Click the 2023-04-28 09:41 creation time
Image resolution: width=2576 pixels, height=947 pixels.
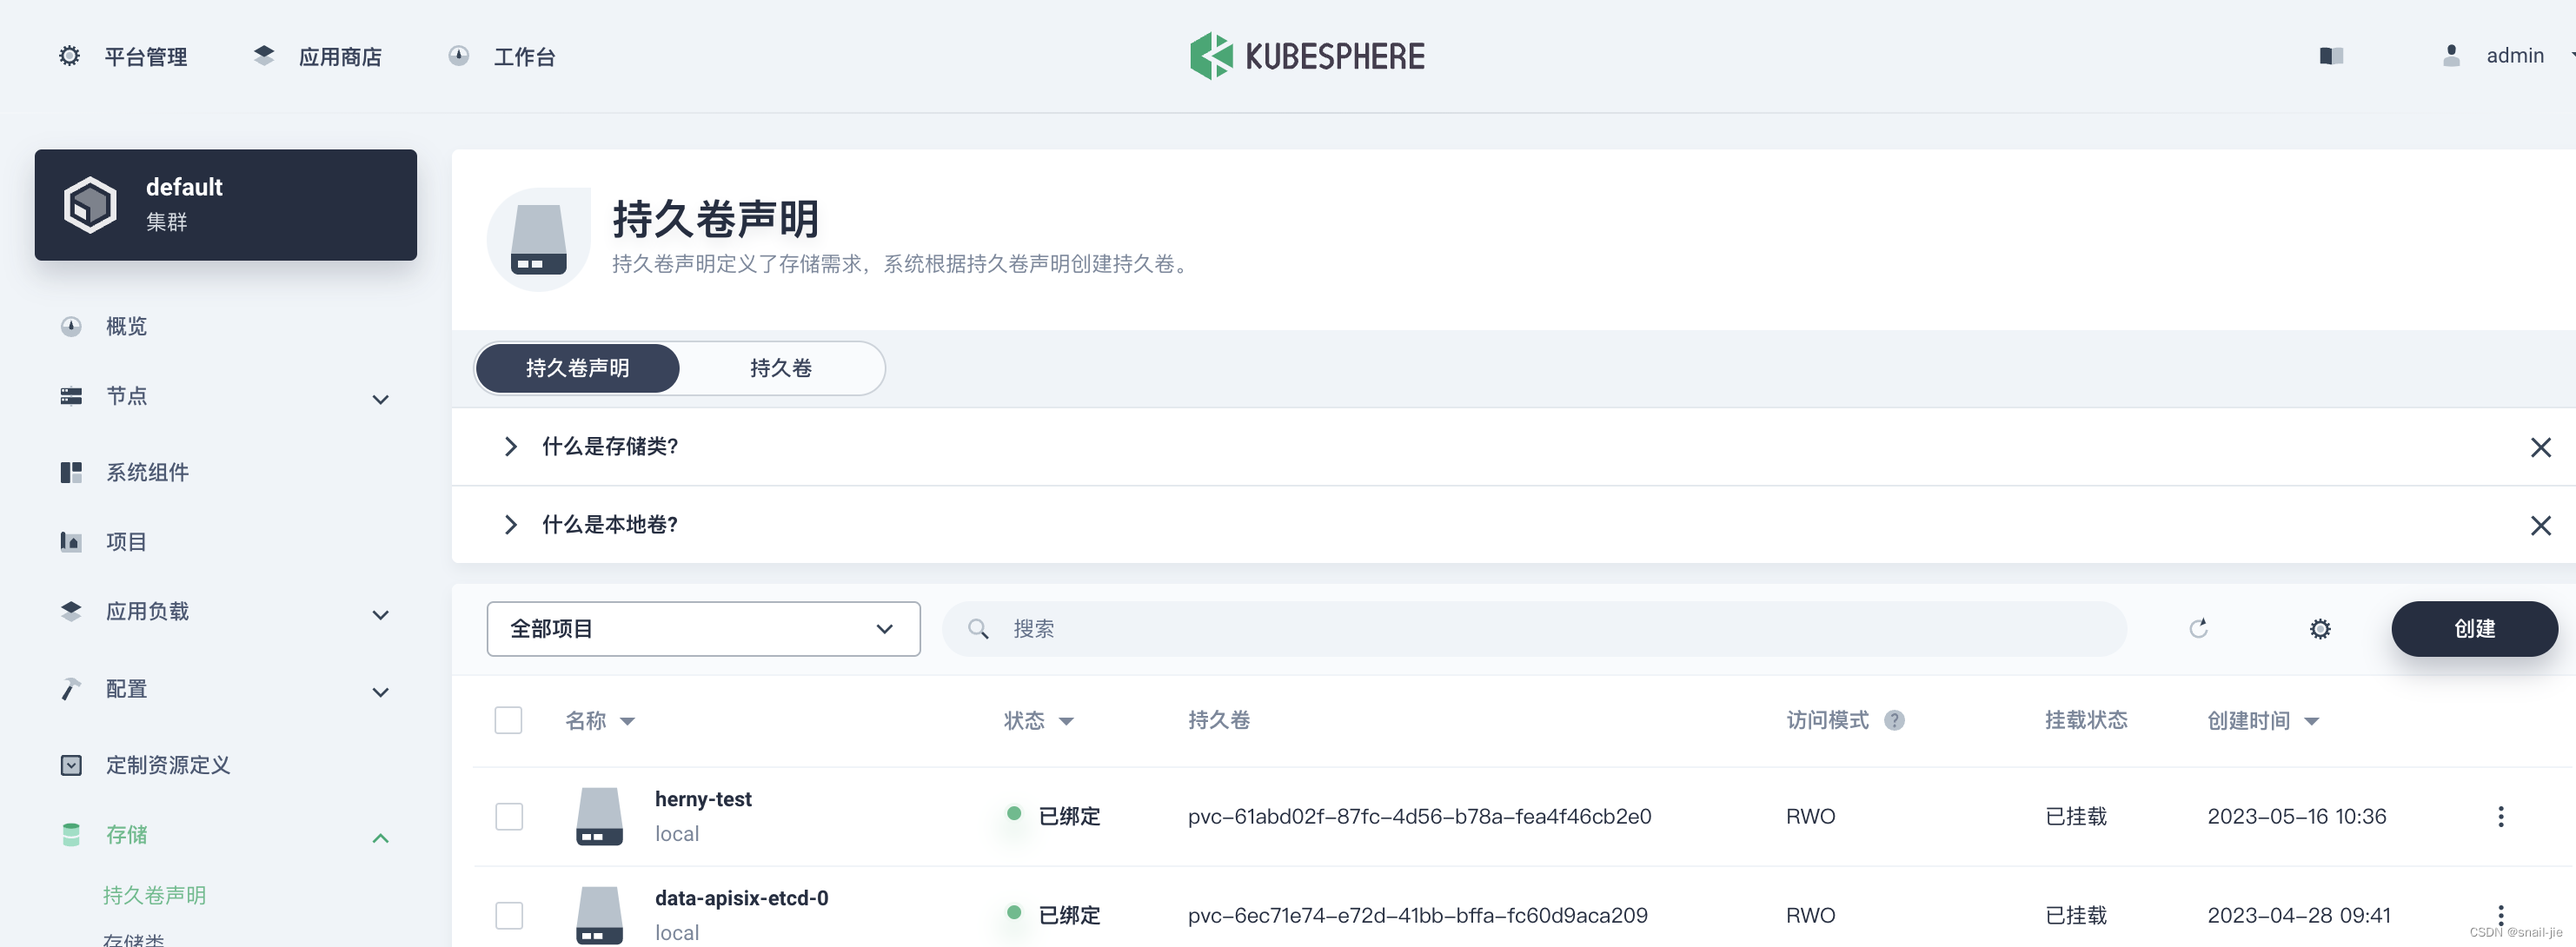coord(2298,916)
